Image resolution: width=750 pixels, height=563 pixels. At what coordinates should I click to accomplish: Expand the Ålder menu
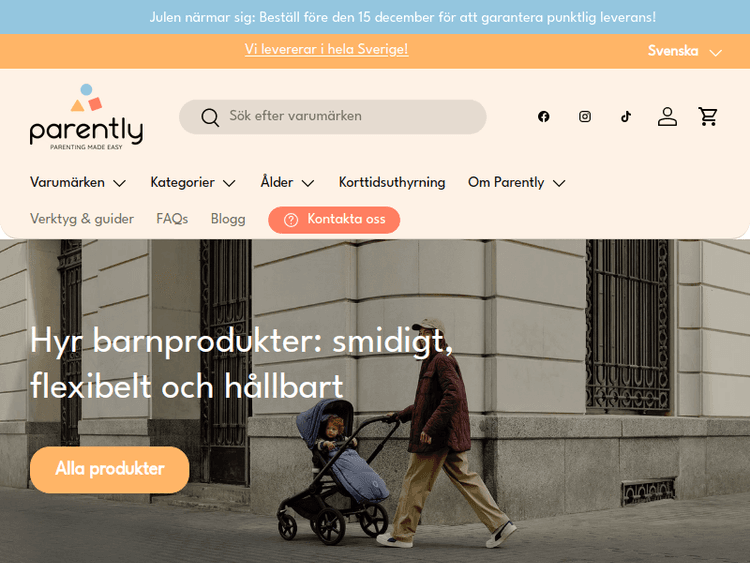click(287, 182)
